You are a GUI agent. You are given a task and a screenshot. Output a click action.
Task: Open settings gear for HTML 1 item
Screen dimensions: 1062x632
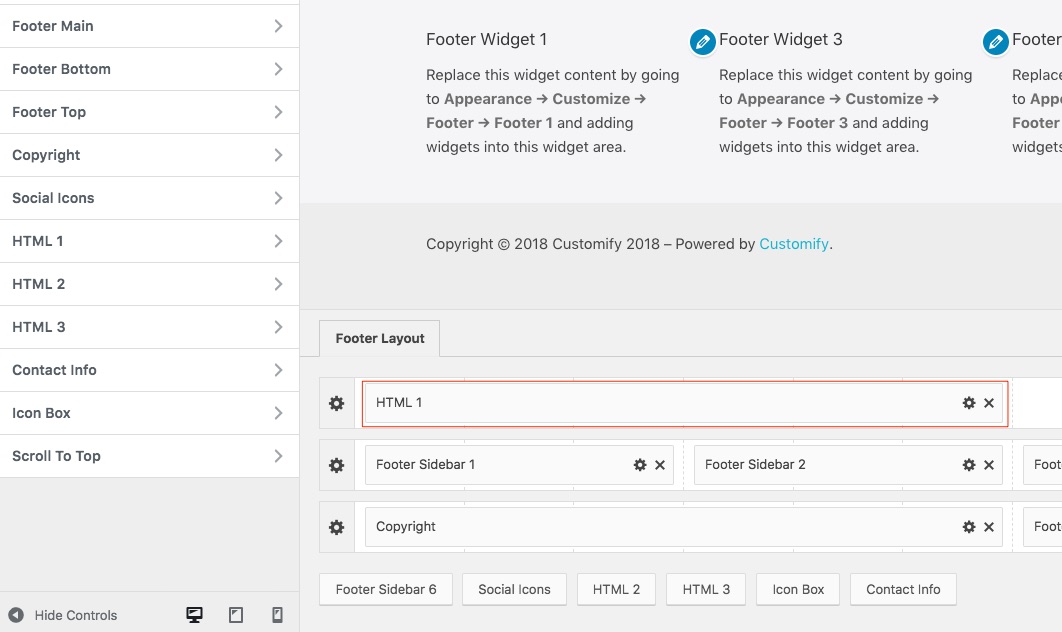[968, 403]
